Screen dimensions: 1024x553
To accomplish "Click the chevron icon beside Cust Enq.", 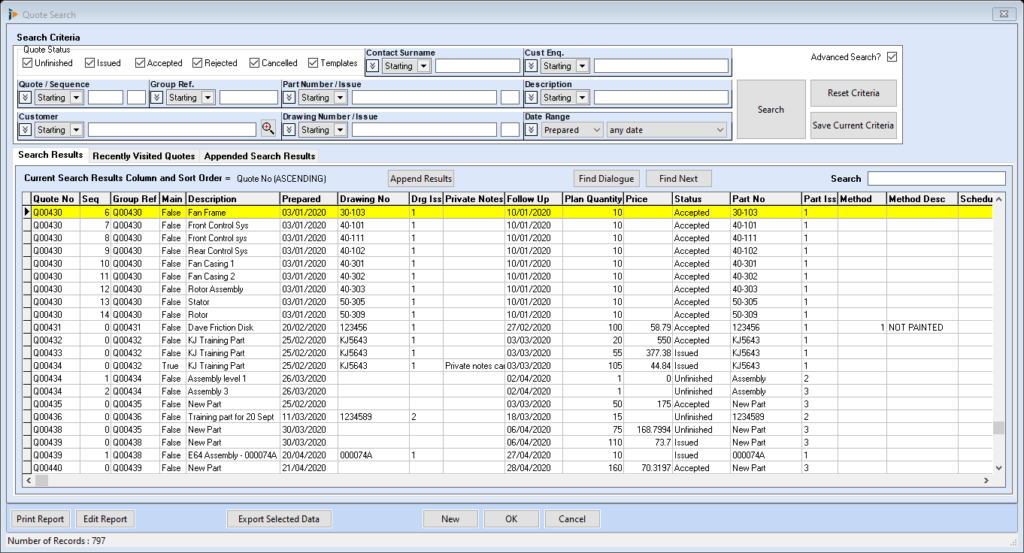I will click(x=532, y=66).
